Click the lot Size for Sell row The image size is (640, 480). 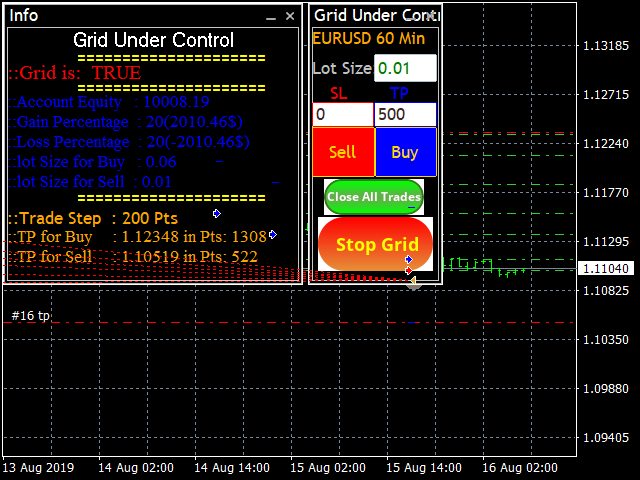[90, 182]
